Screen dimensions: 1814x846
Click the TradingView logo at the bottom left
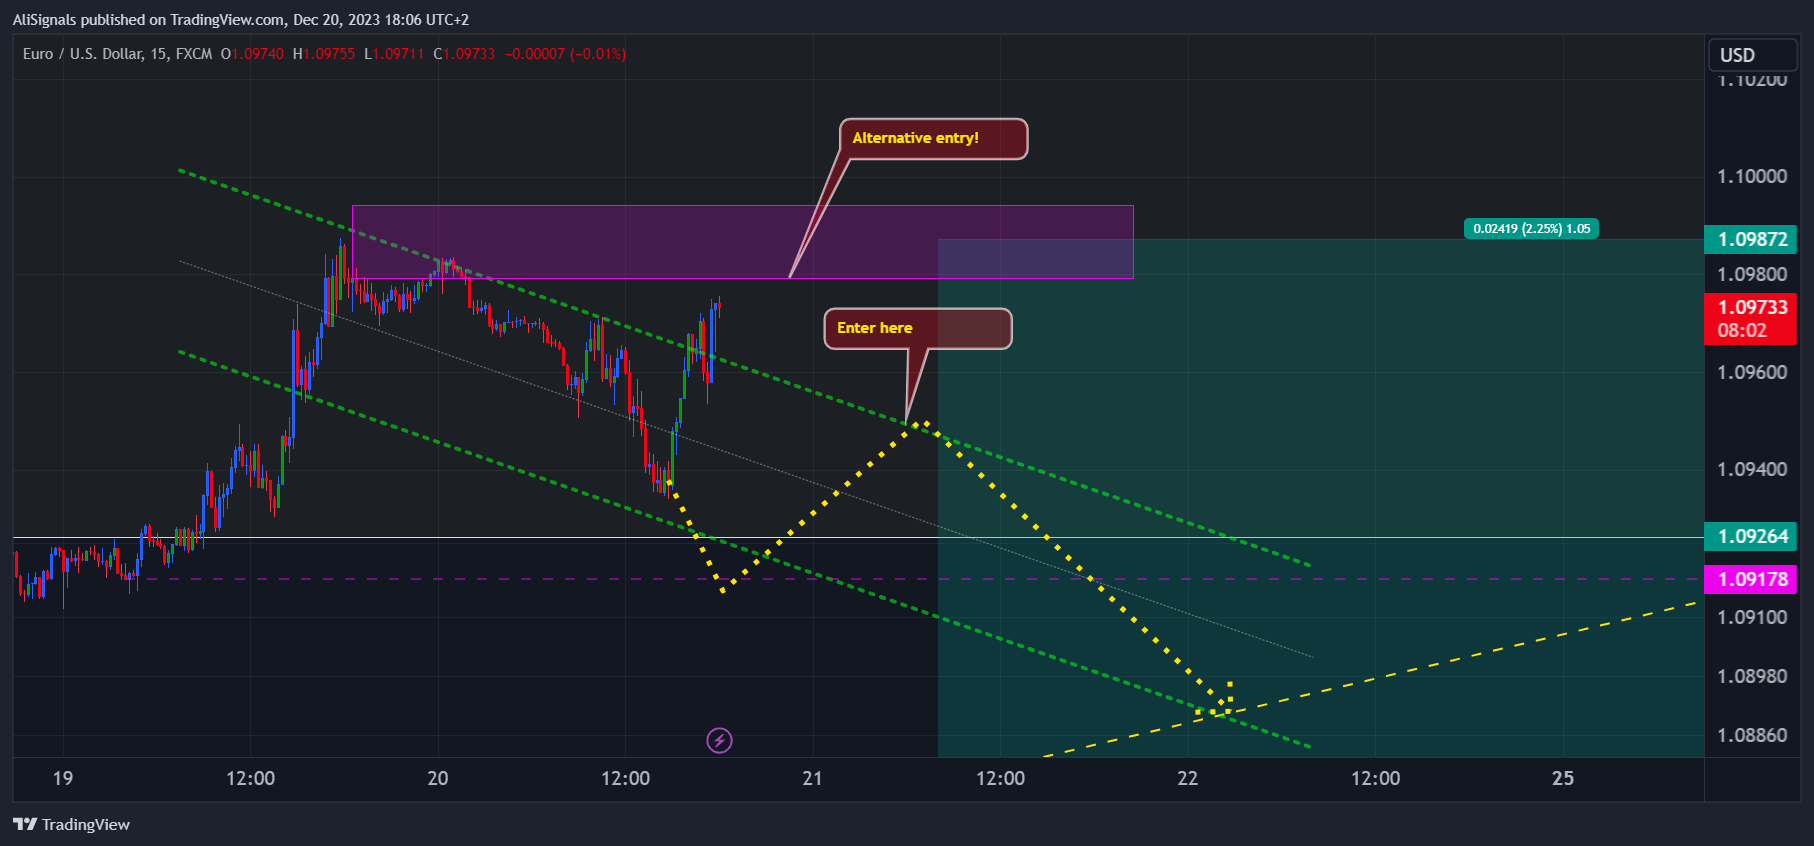[71, 824]
